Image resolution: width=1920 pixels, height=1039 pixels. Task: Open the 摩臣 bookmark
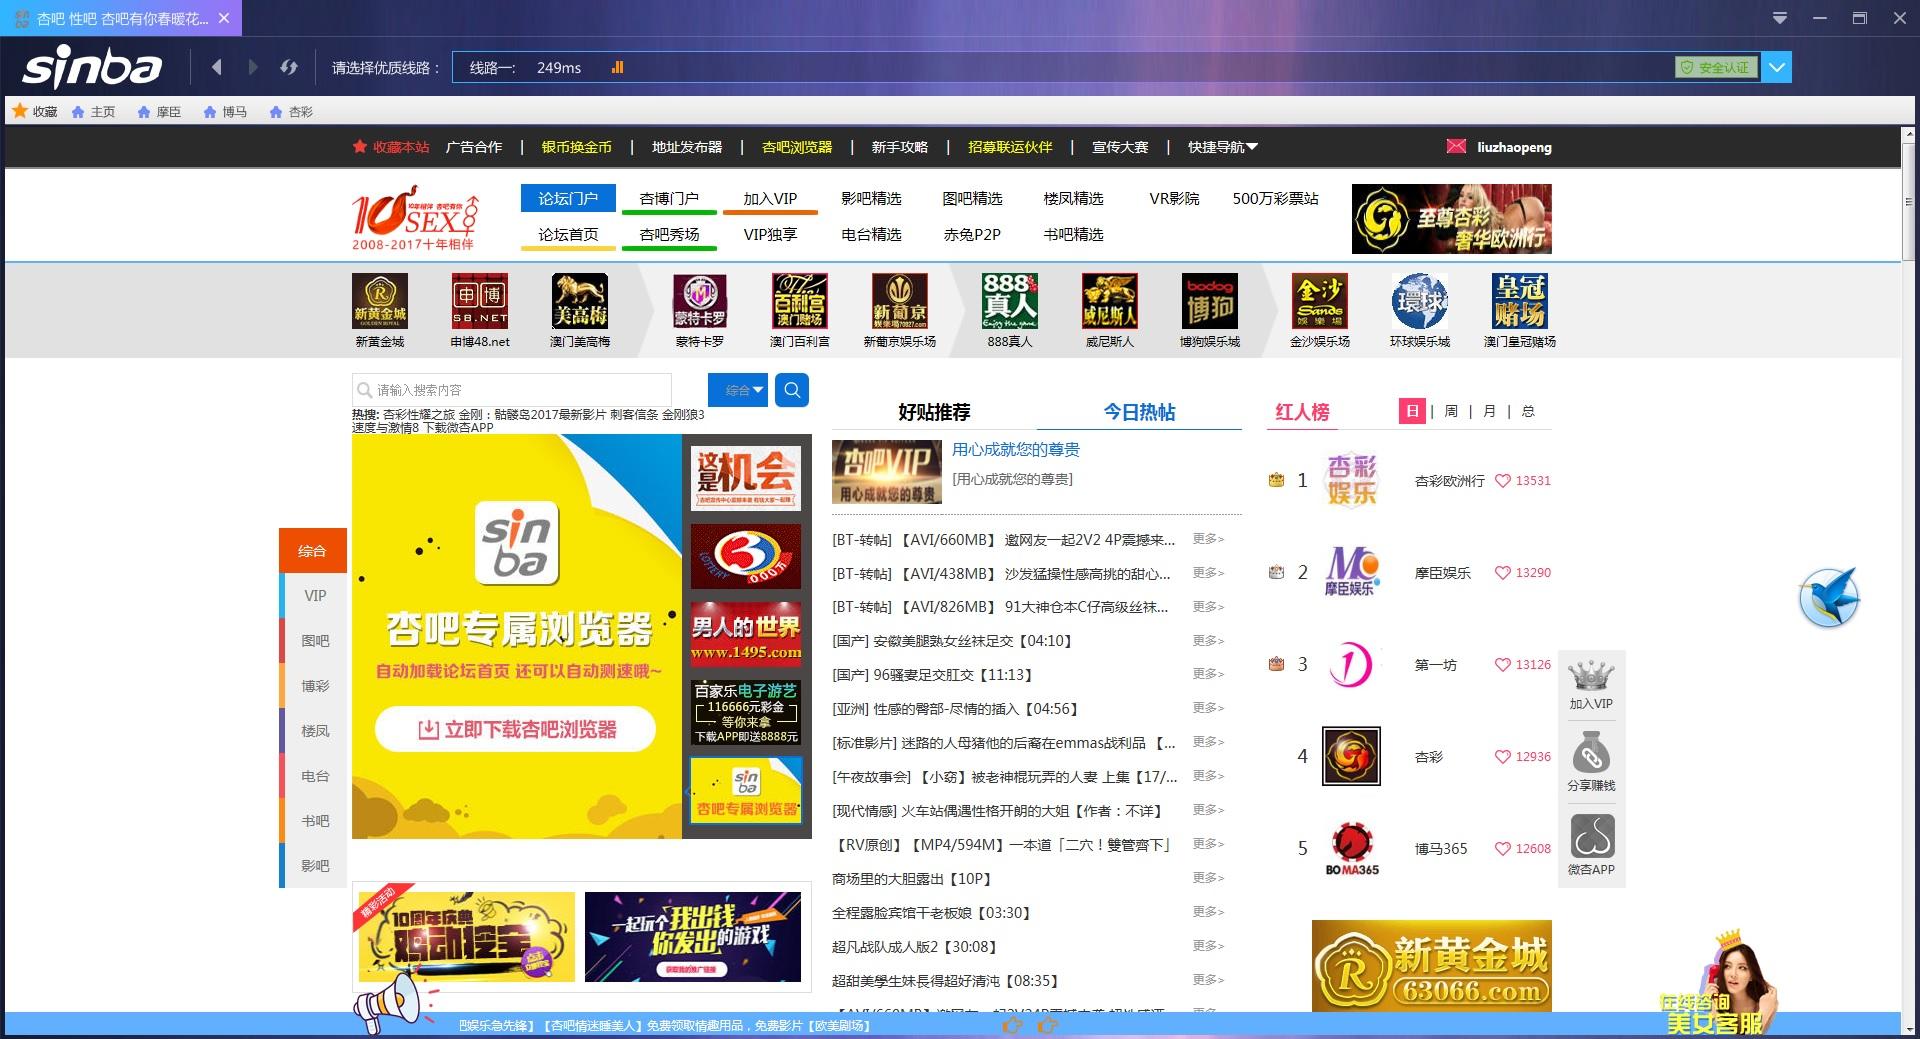(159, 112)
